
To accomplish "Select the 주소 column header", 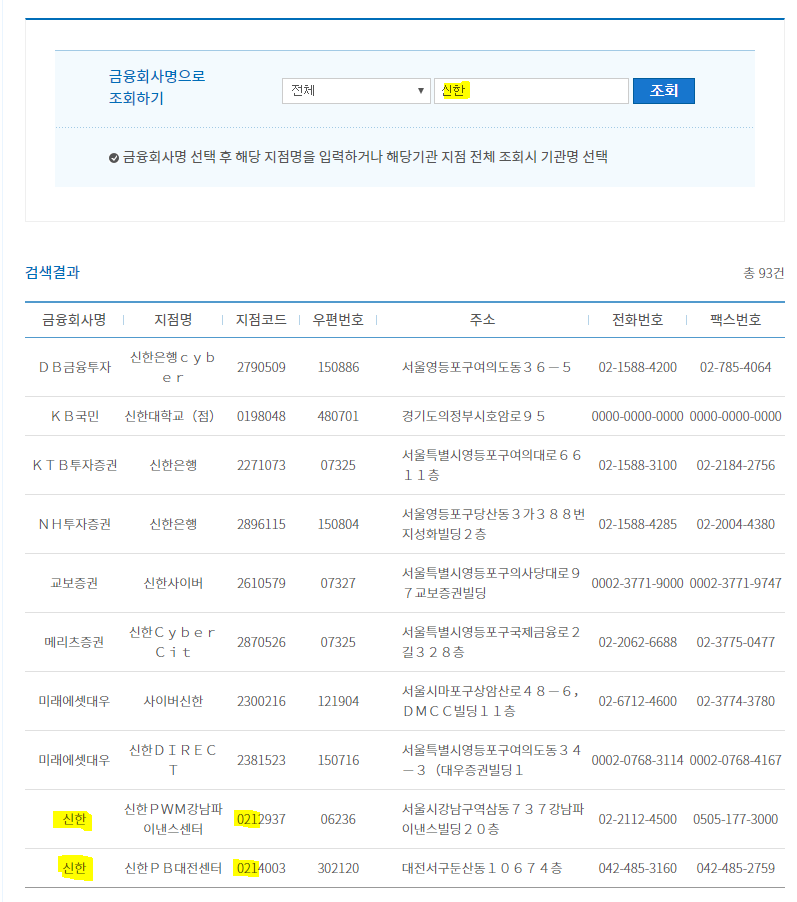I will pyautogui.click(x=482, y=320).
